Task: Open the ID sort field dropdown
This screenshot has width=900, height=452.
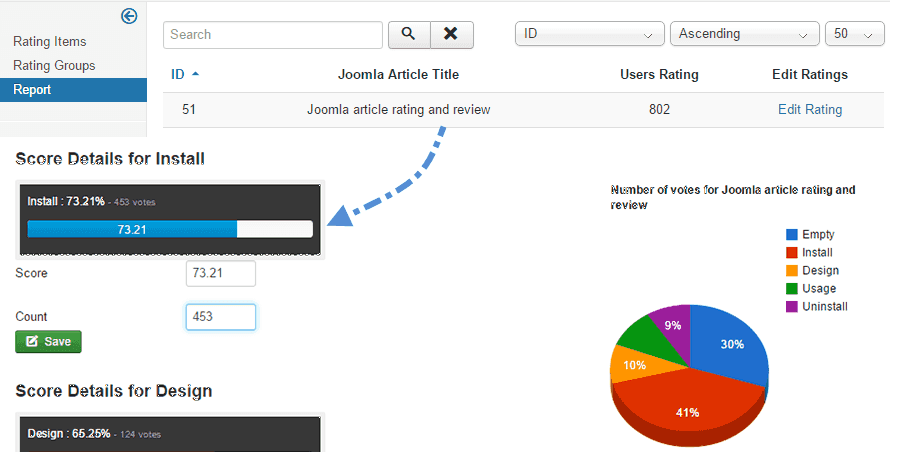Action: (x=589, y=34)
